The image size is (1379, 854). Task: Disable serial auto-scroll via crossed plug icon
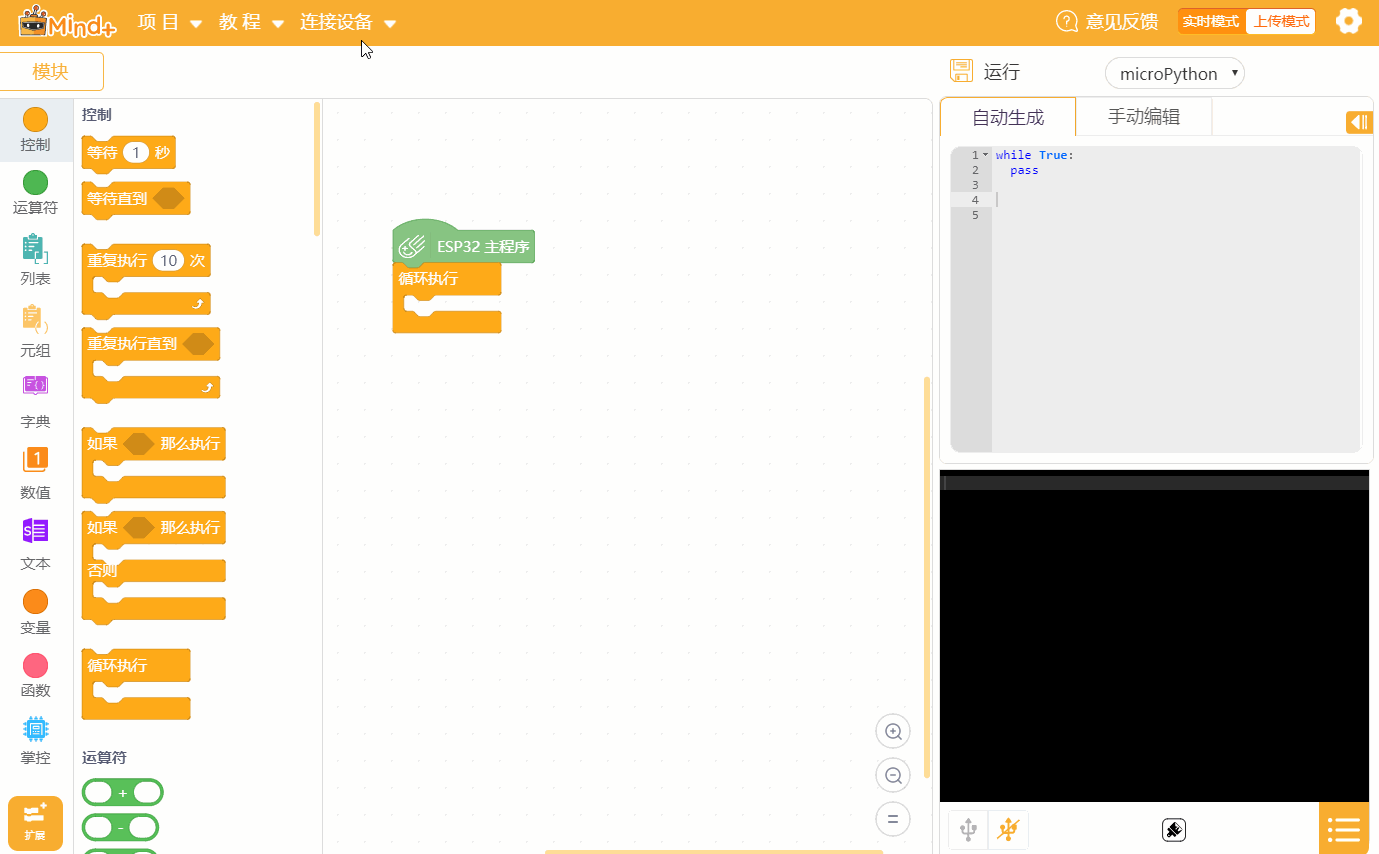click(x=1008, y=829)
